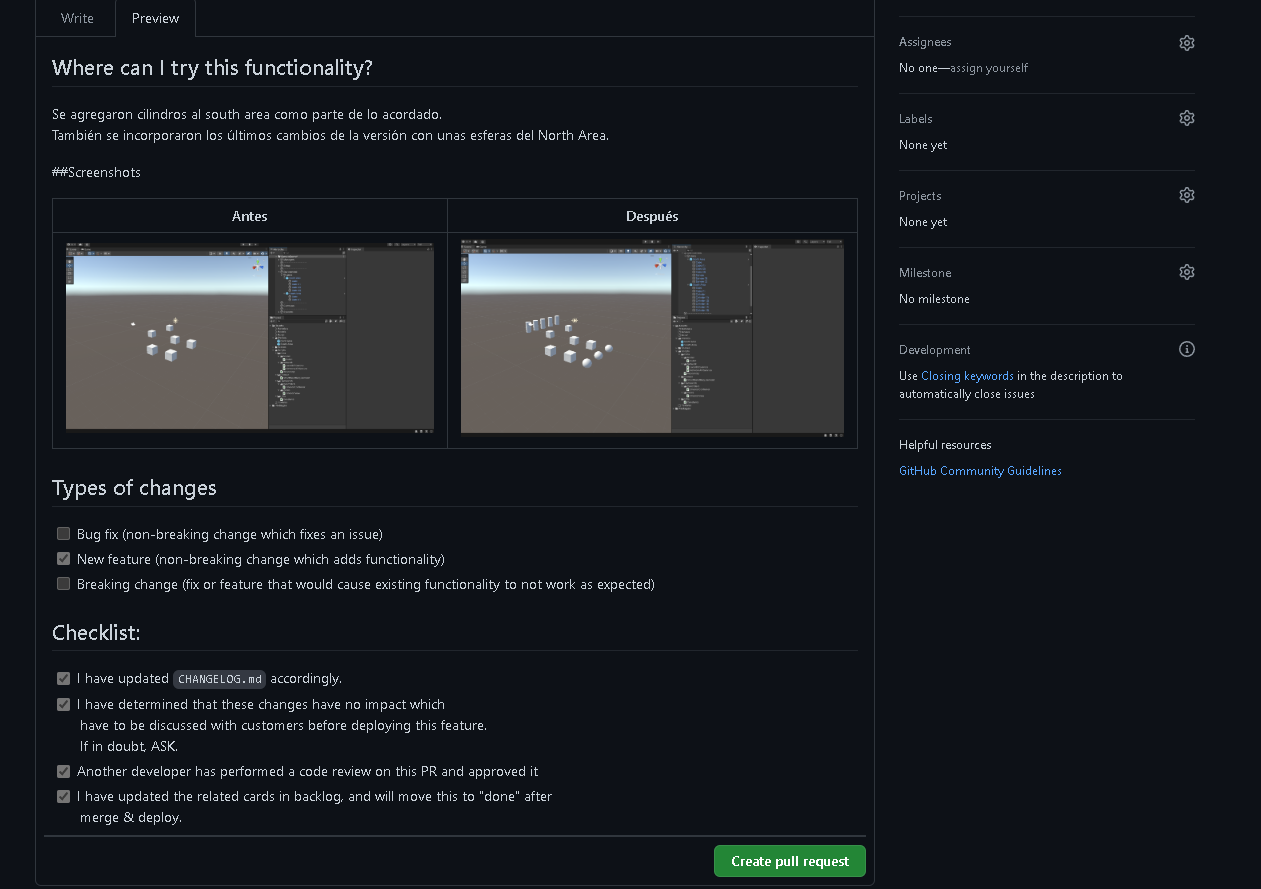This screenshot has width=1261, height=889.
Task: Open the Antes screenshot image
Action: 250,336
